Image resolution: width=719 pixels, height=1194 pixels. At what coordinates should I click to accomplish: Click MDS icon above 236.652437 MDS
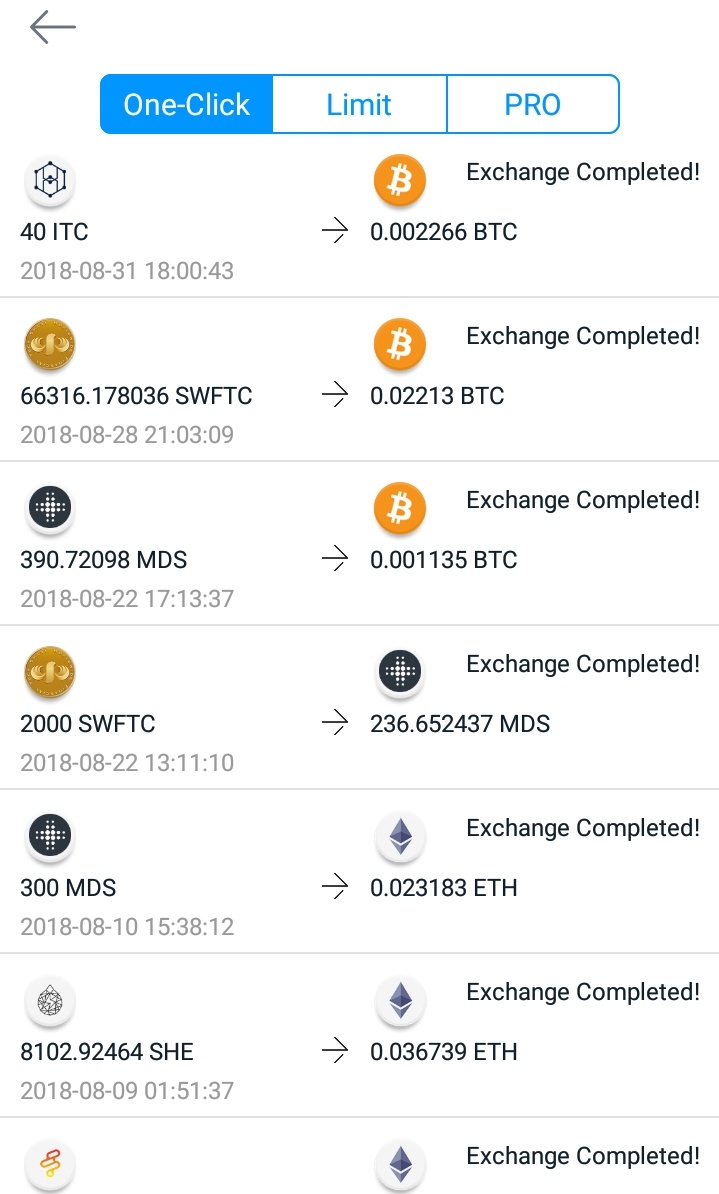coord(400,672)
